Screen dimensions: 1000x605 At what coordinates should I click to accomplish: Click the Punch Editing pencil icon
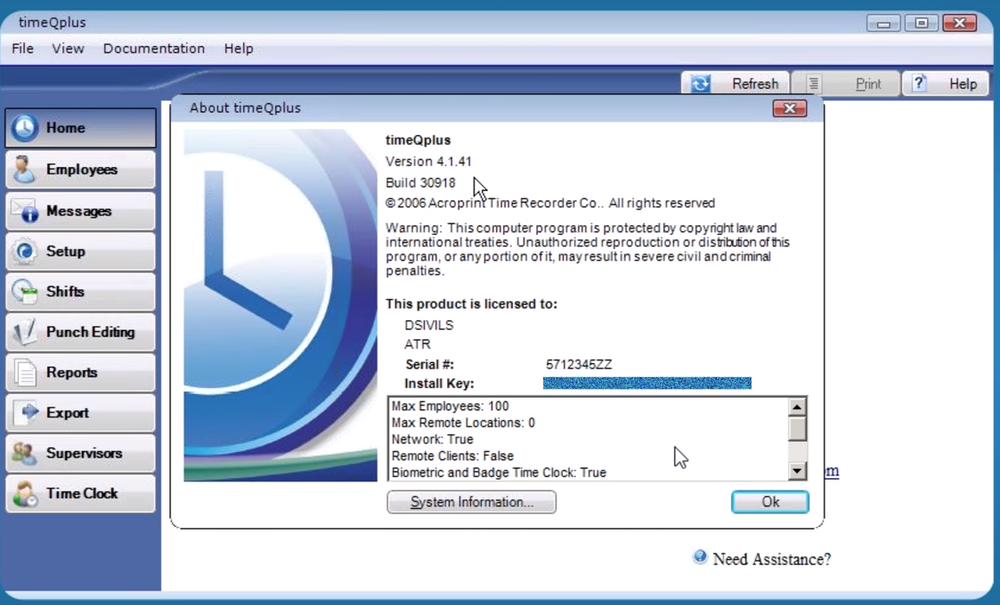tap(24, 332)
